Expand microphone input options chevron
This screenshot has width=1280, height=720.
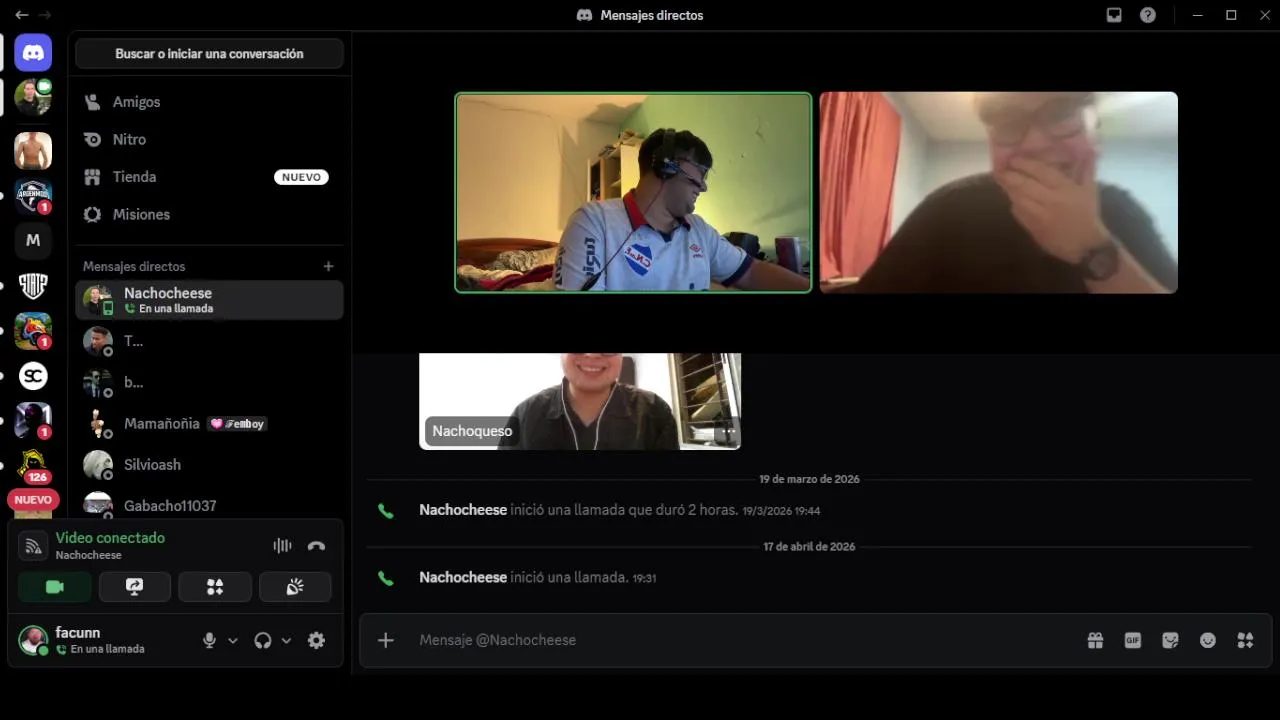(233, 641)
